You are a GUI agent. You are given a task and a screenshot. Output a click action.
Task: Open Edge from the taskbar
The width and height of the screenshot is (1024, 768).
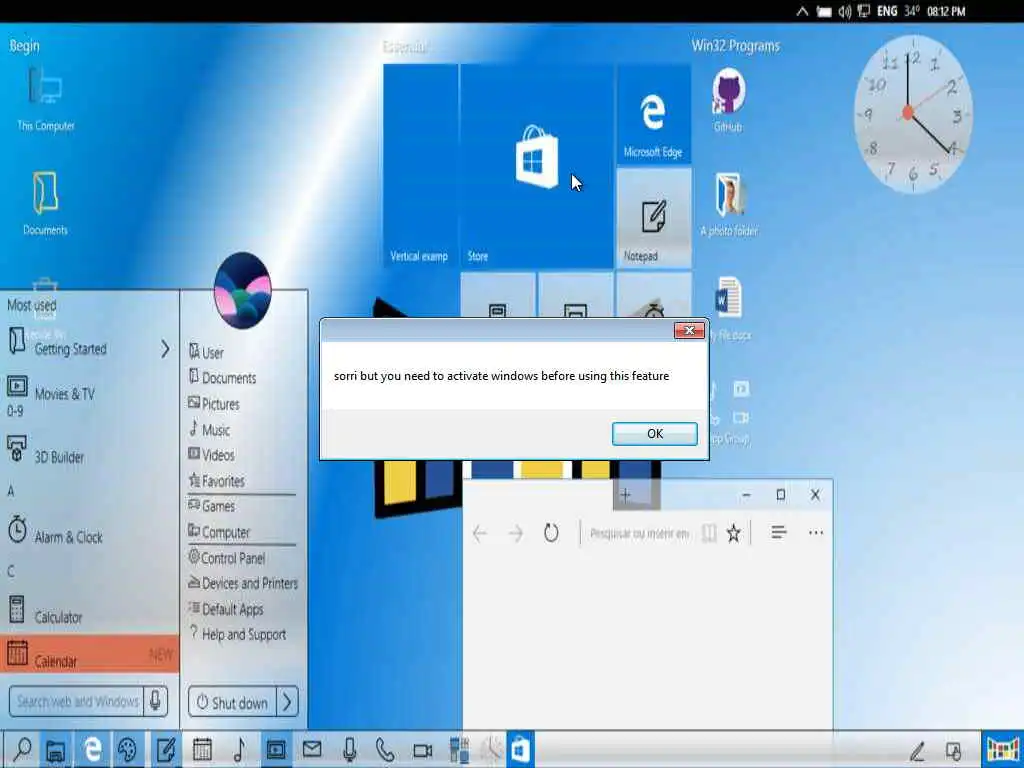pyautogui.click(x=93, y=749)
